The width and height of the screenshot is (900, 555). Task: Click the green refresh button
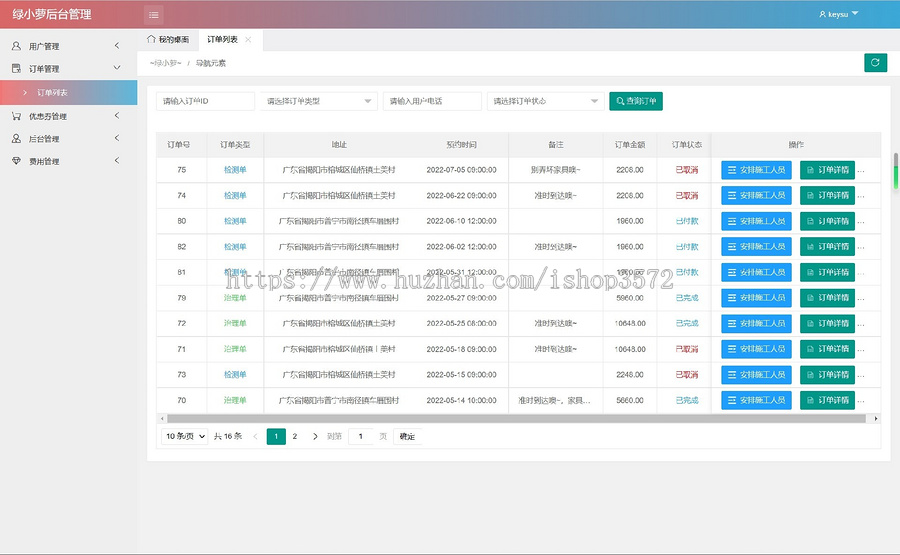(875, 63)
